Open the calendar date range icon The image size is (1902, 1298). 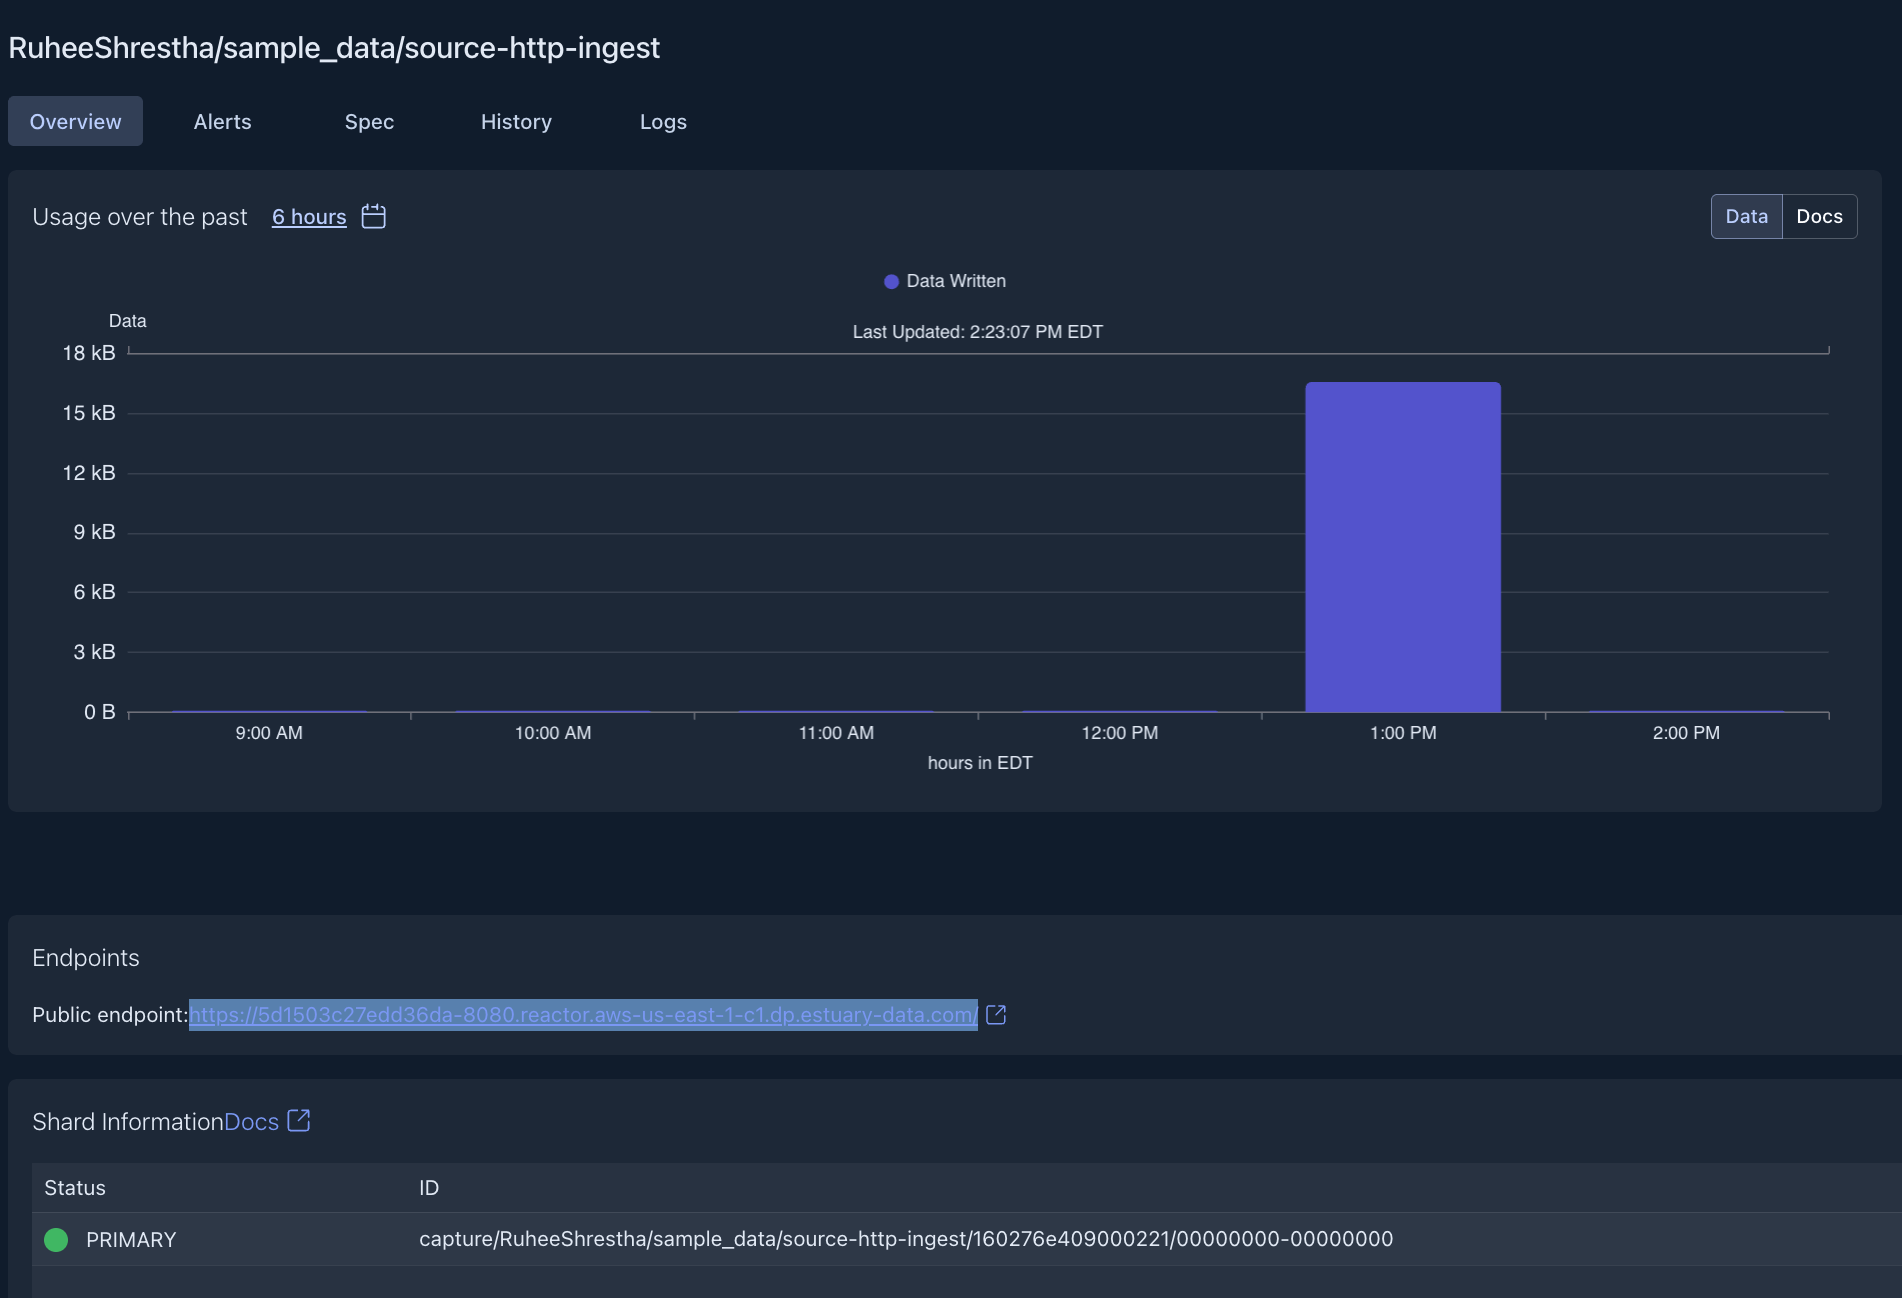[373, 216]
